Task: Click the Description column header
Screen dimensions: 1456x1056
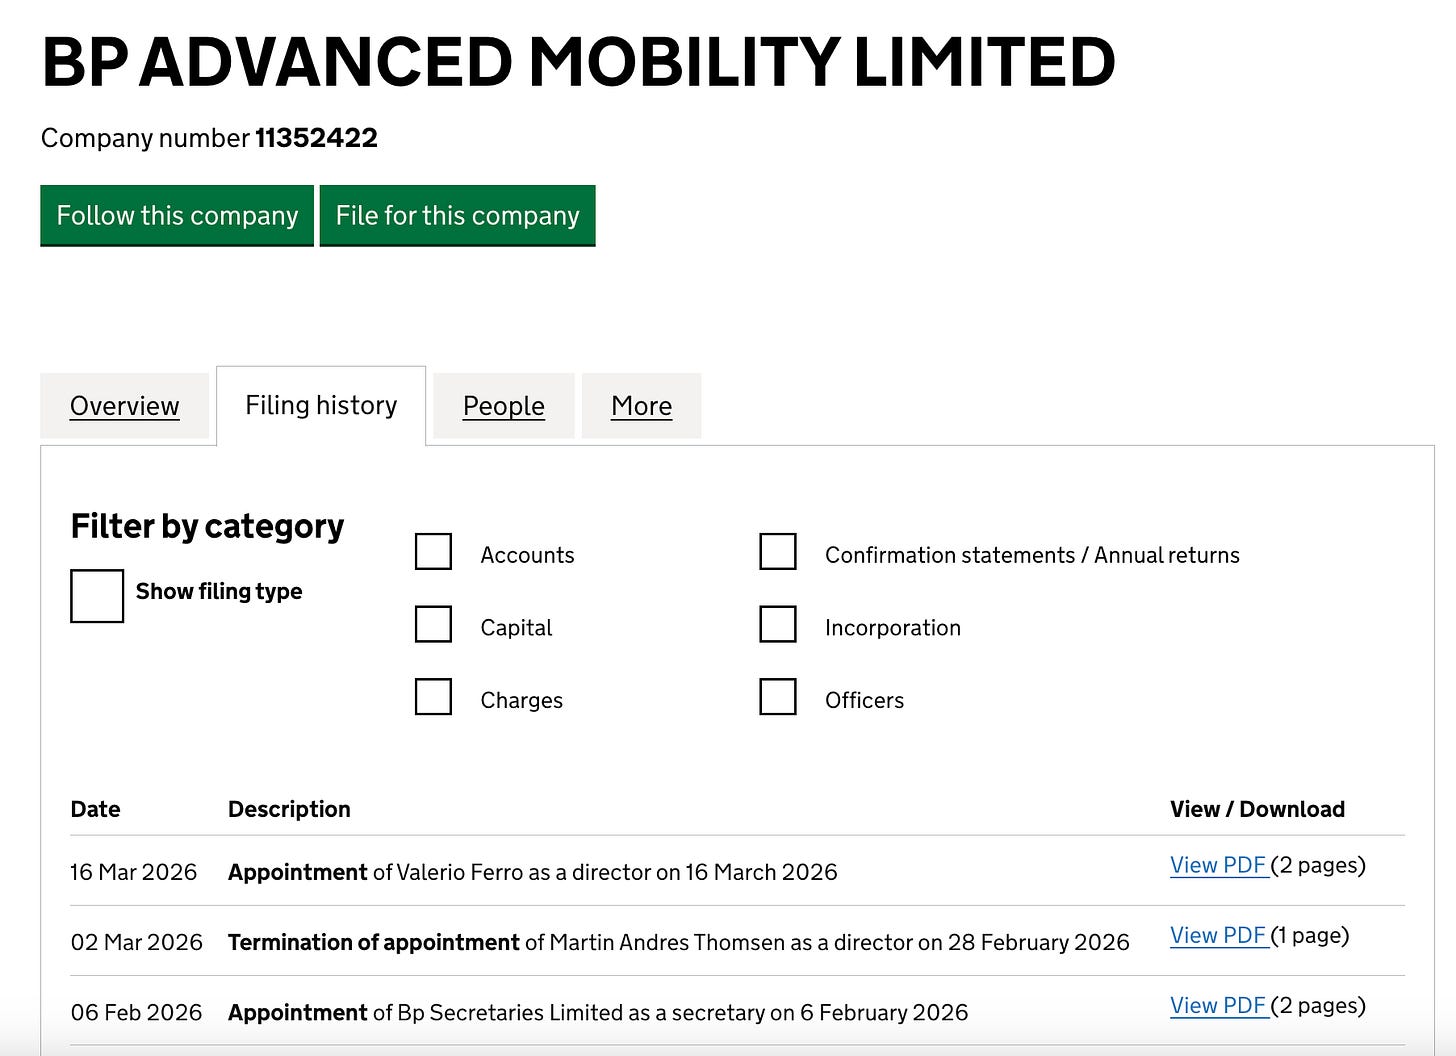Action: [x=289, y=809]
